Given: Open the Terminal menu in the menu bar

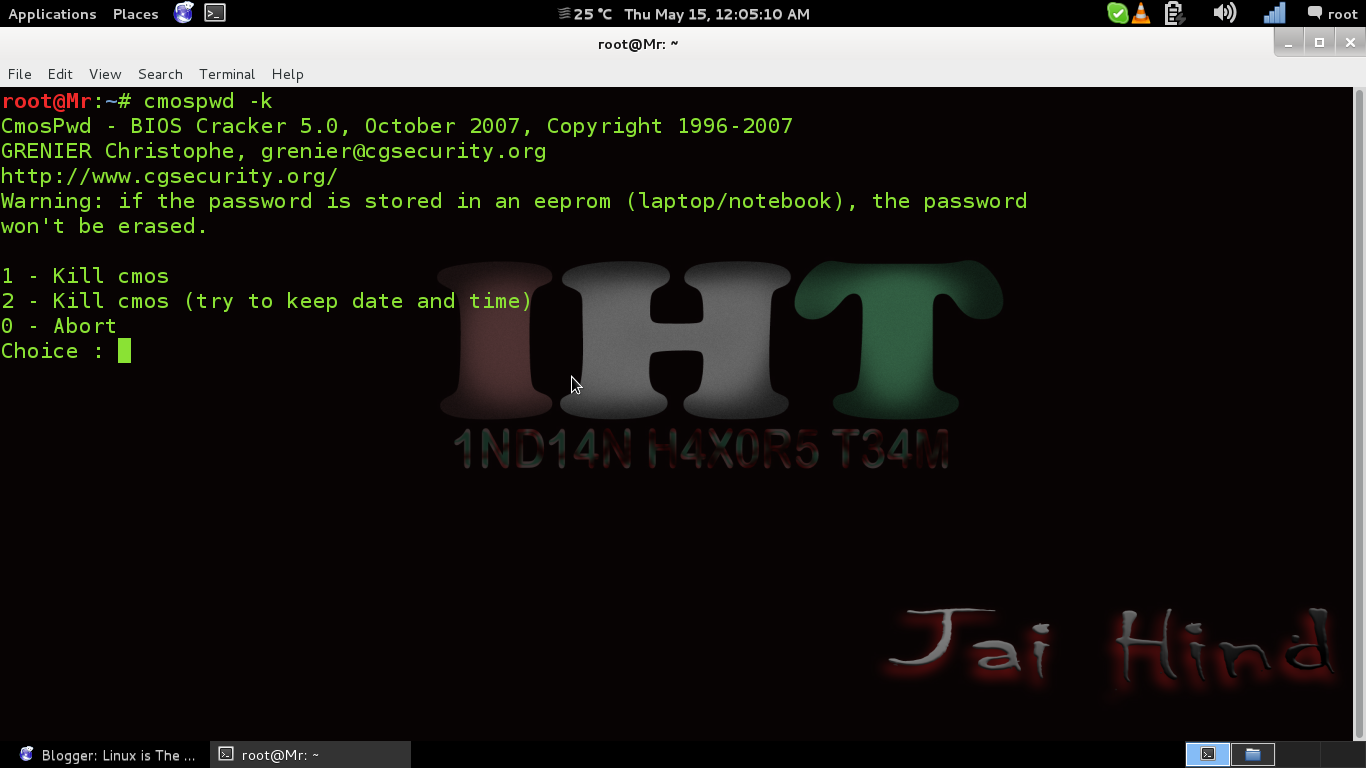Looking at the screenshot, I should click(226, 74).
